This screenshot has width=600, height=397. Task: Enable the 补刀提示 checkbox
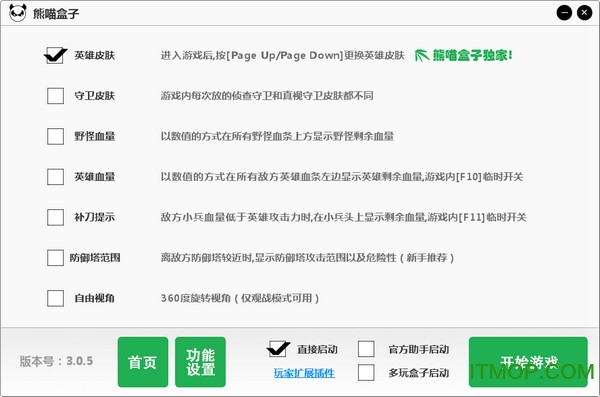coord(55,217)
